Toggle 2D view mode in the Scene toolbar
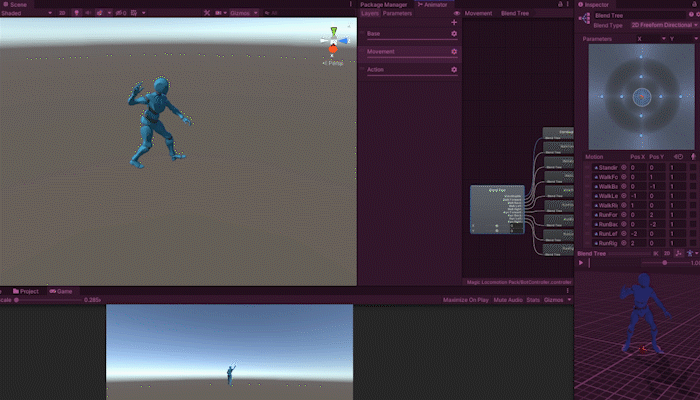700x400 pixels. coord(62,14)
